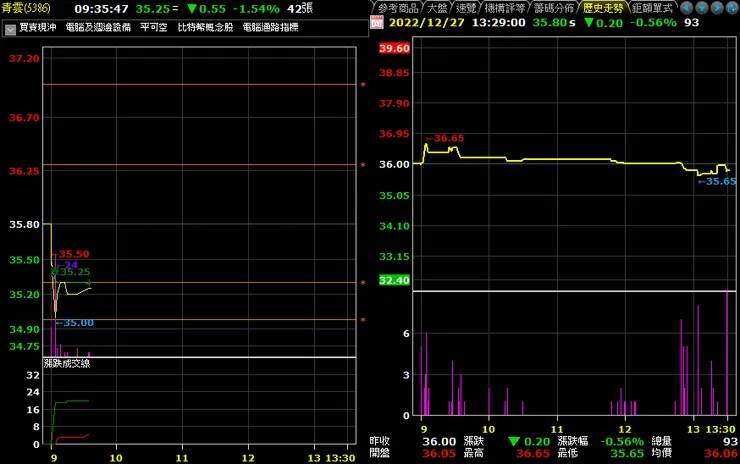
Task: Click the down arrow navigation icon
Action: 702,8
